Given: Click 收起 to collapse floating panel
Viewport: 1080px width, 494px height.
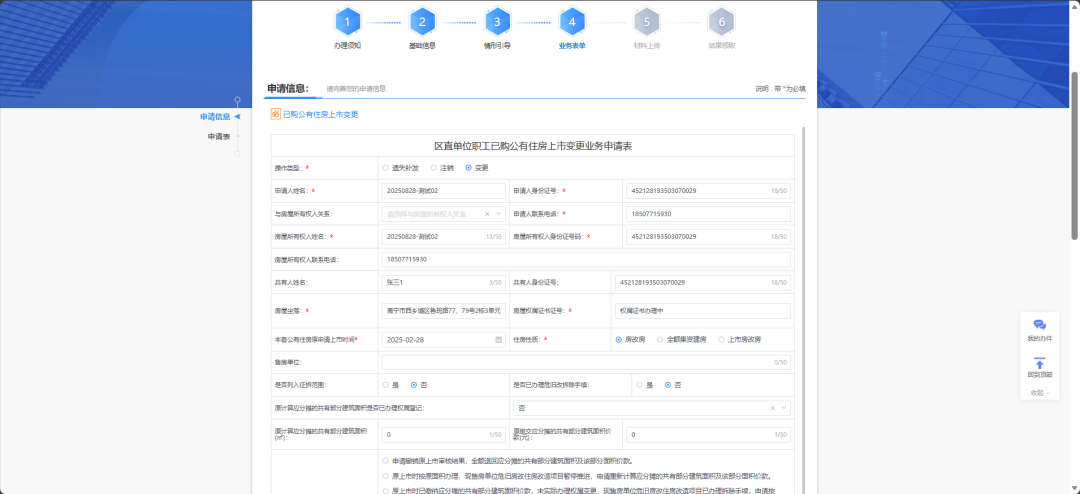Looking at the screenshot, I should tap(1037, 393).
